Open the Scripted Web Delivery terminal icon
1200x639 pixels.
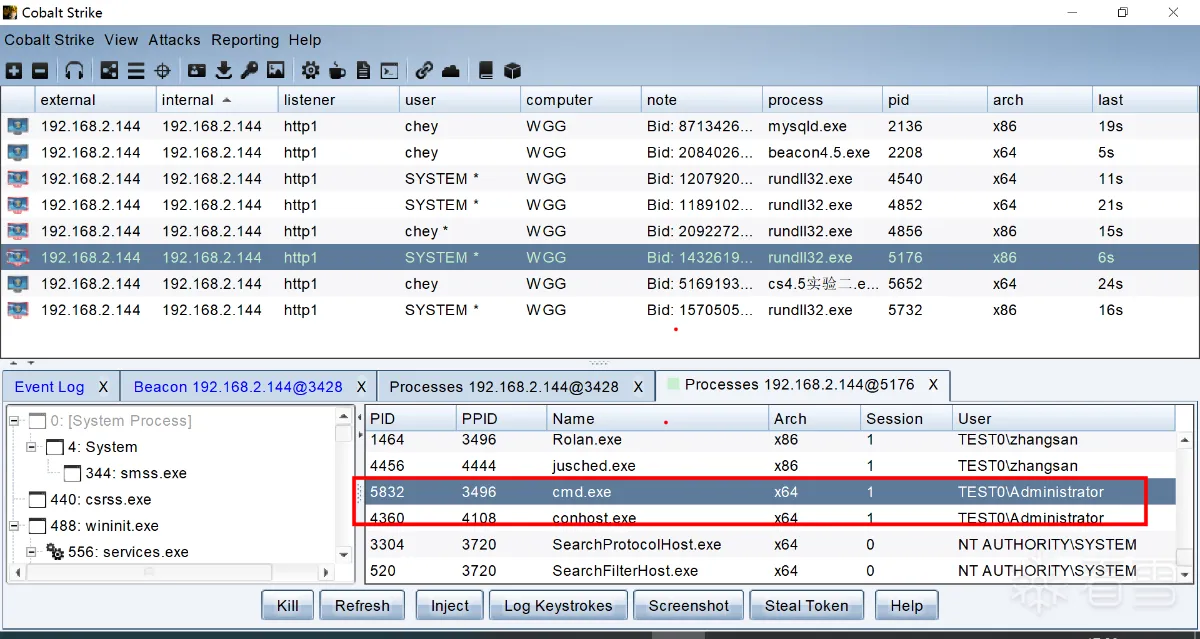point(390,71)
